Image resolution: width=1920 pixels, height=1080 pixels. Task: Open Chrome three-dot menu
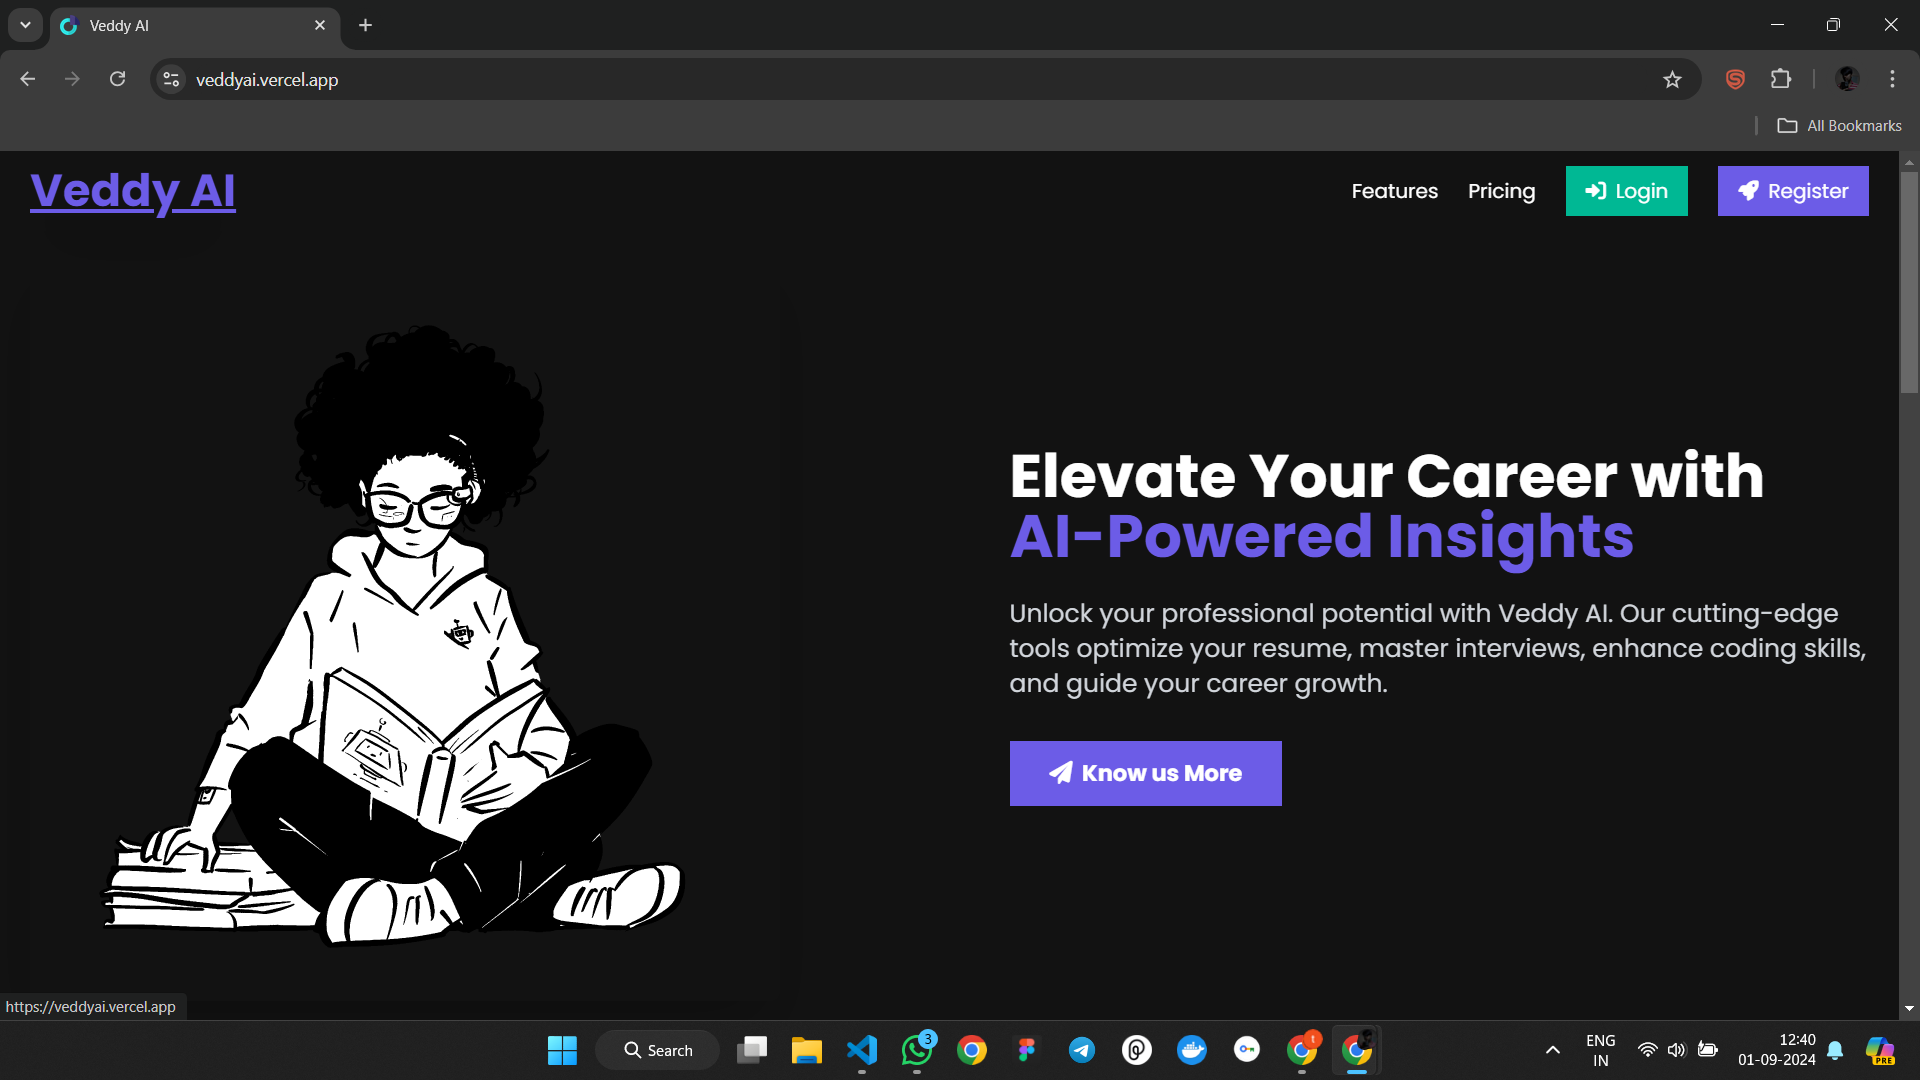click(1892, 79)
